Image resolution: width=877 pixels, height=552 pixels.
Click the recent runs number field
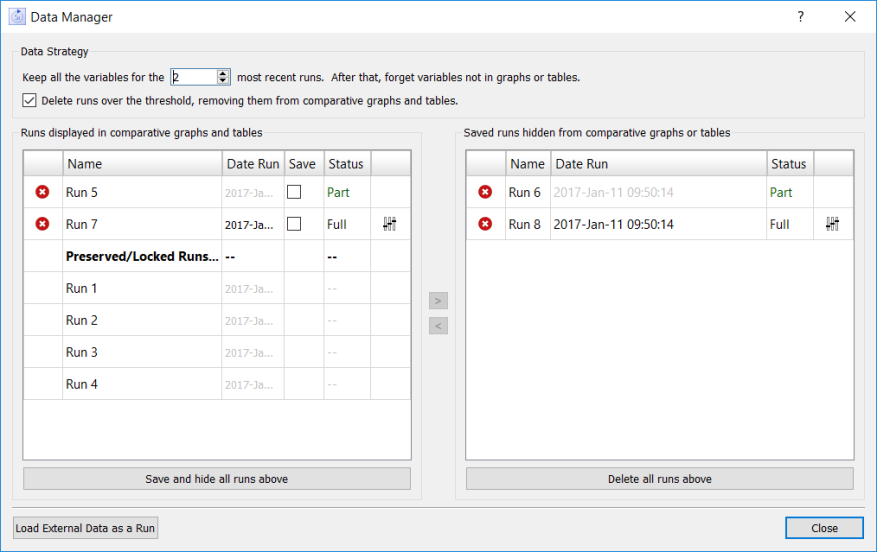(192, 77)
